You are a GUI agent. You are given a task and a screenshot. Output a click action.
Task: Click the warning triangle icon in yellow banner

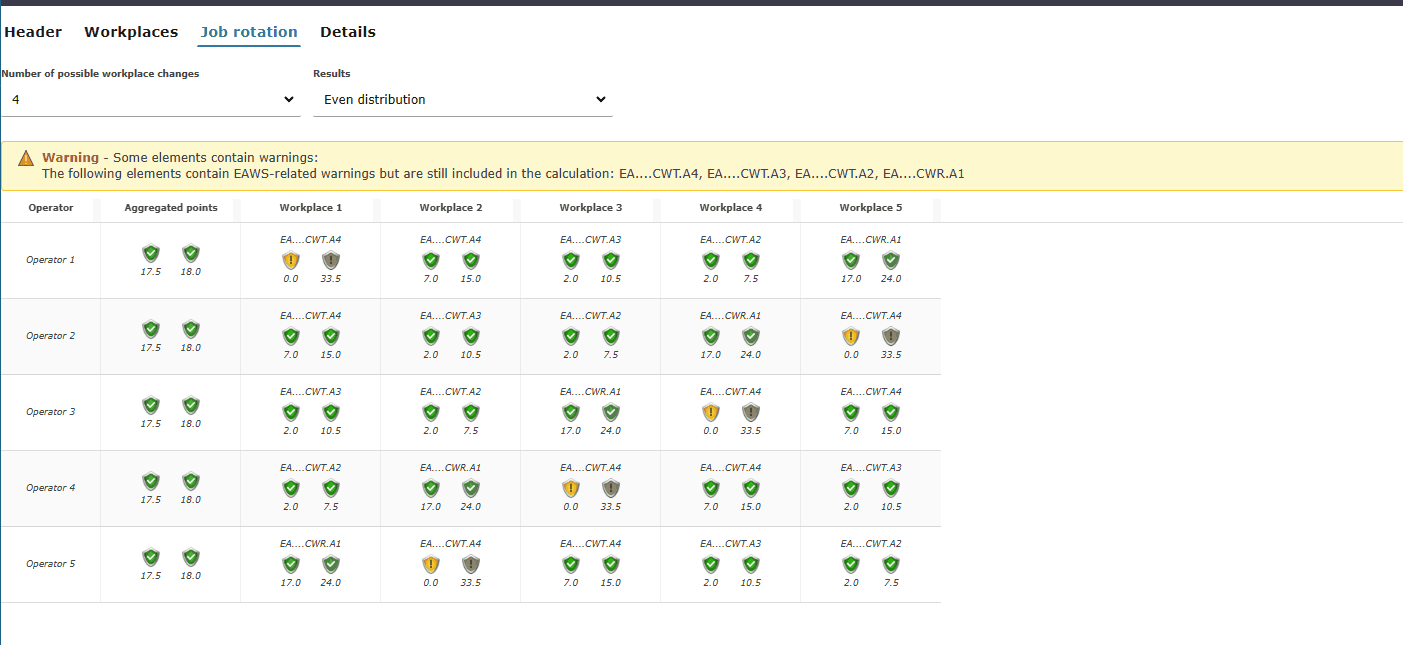pos(26,158)
